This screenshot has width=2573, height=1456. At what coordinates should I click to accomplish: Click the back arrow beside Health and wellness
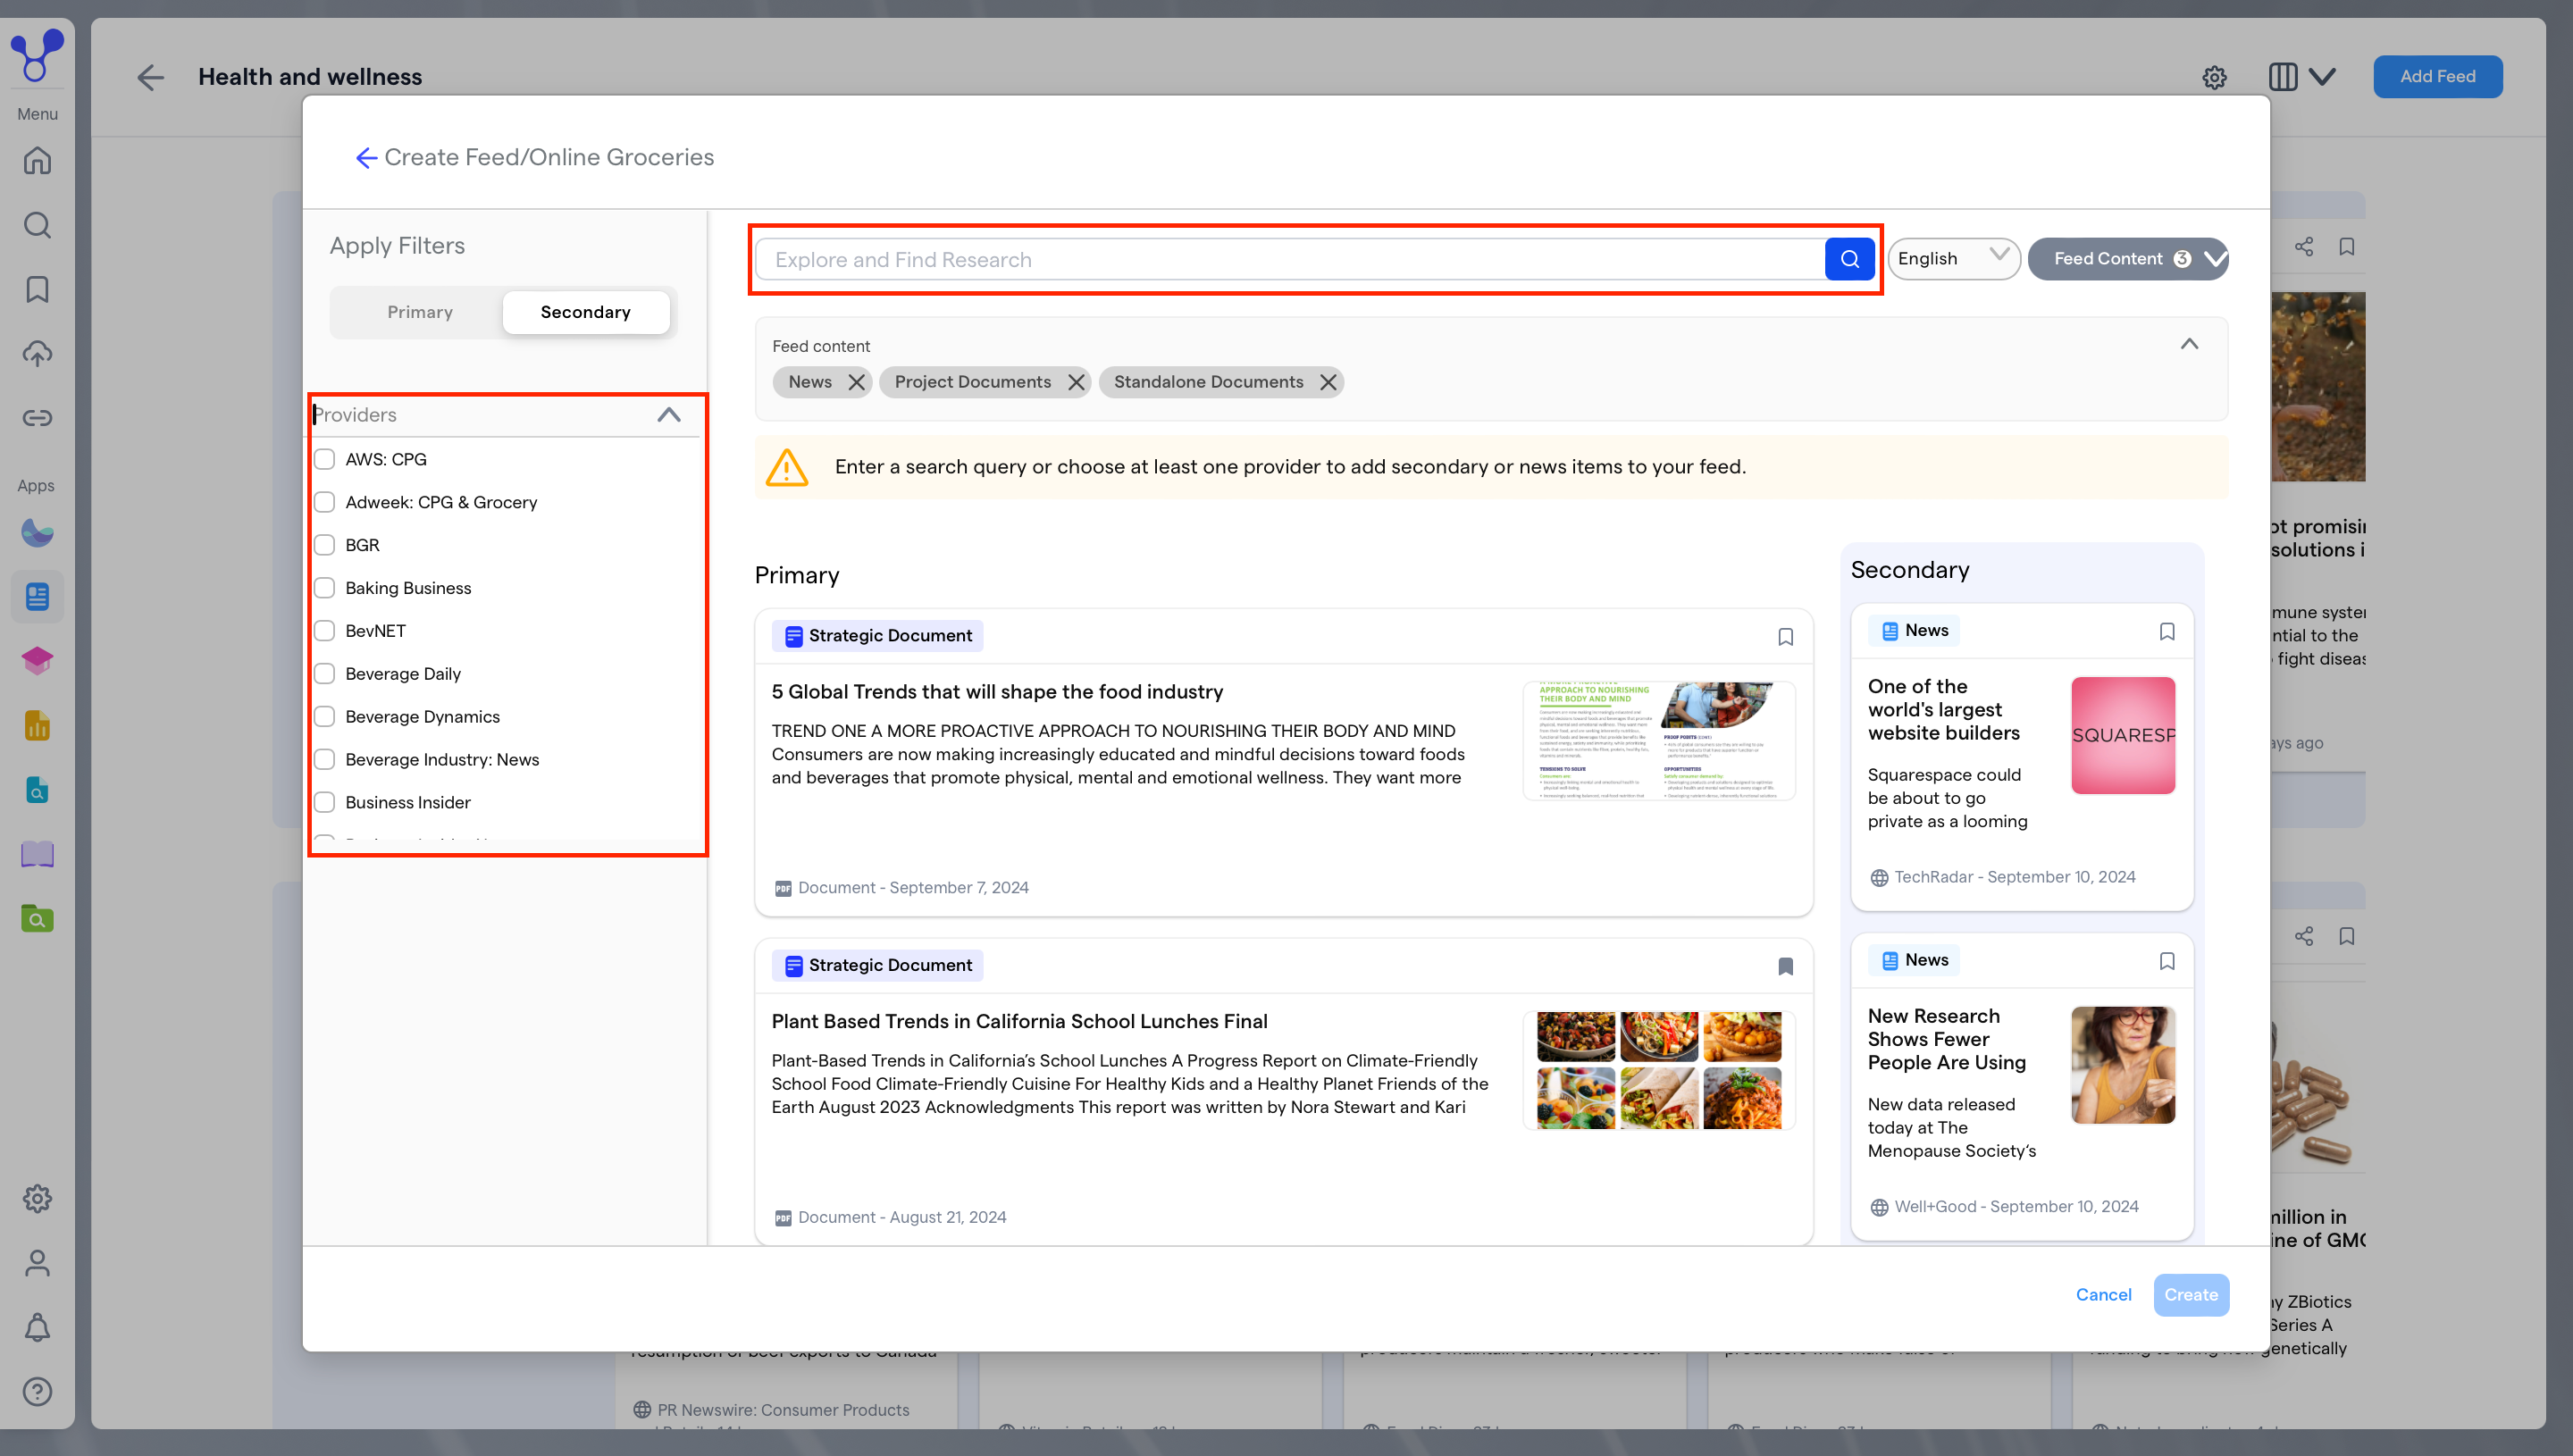[x=150, y=77]
